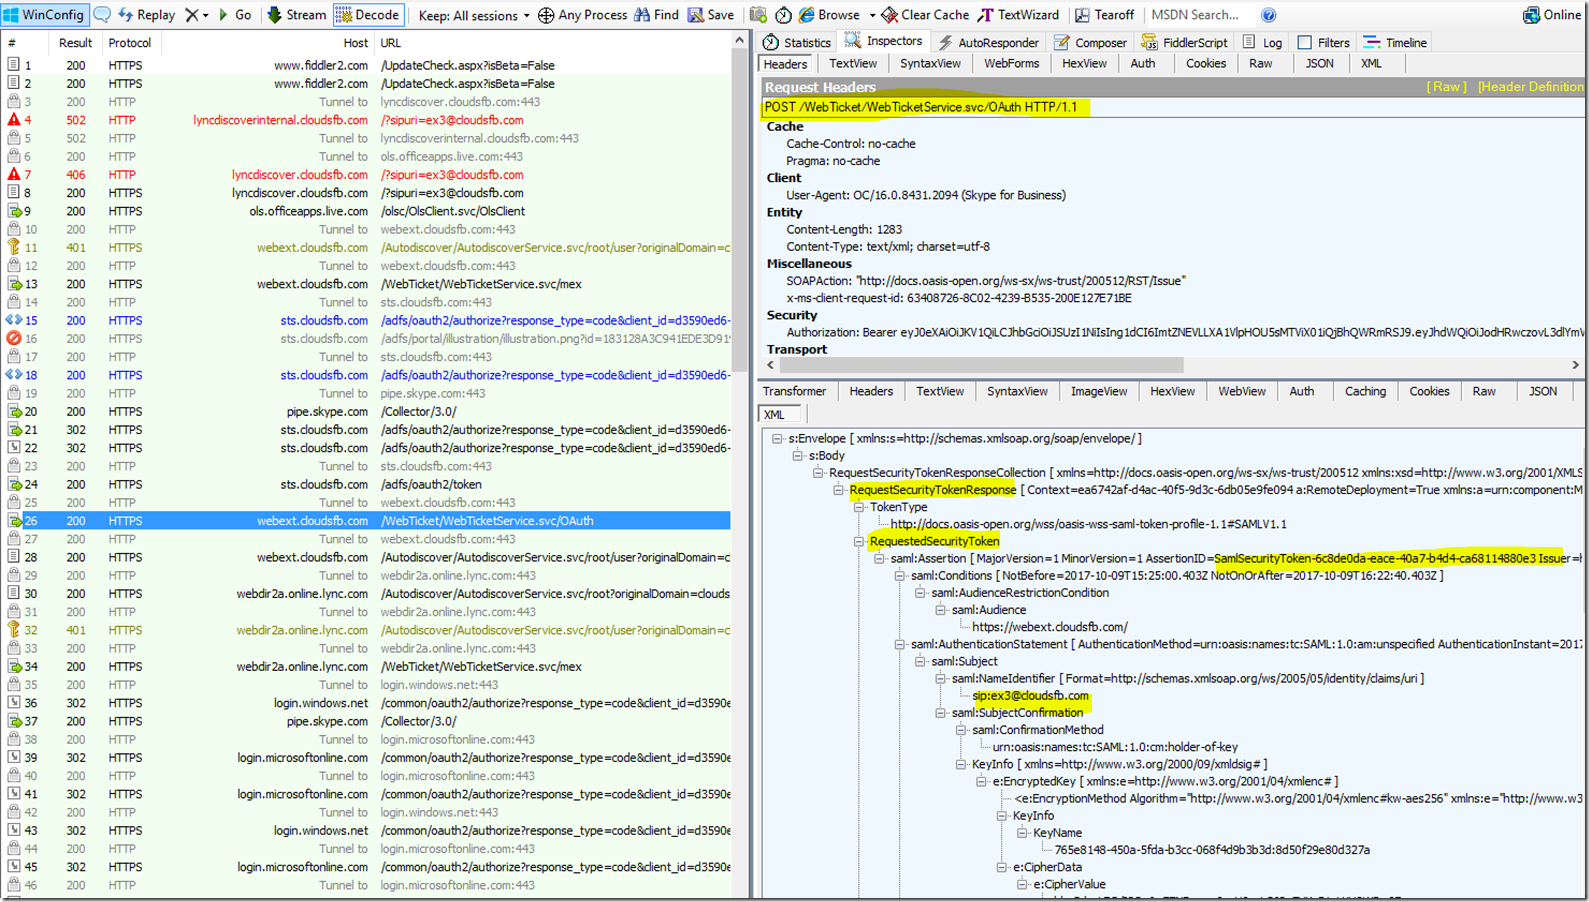Select session 36 login.windows.net
Viewport: 1589px width, 902px height.
click(367, 703)
